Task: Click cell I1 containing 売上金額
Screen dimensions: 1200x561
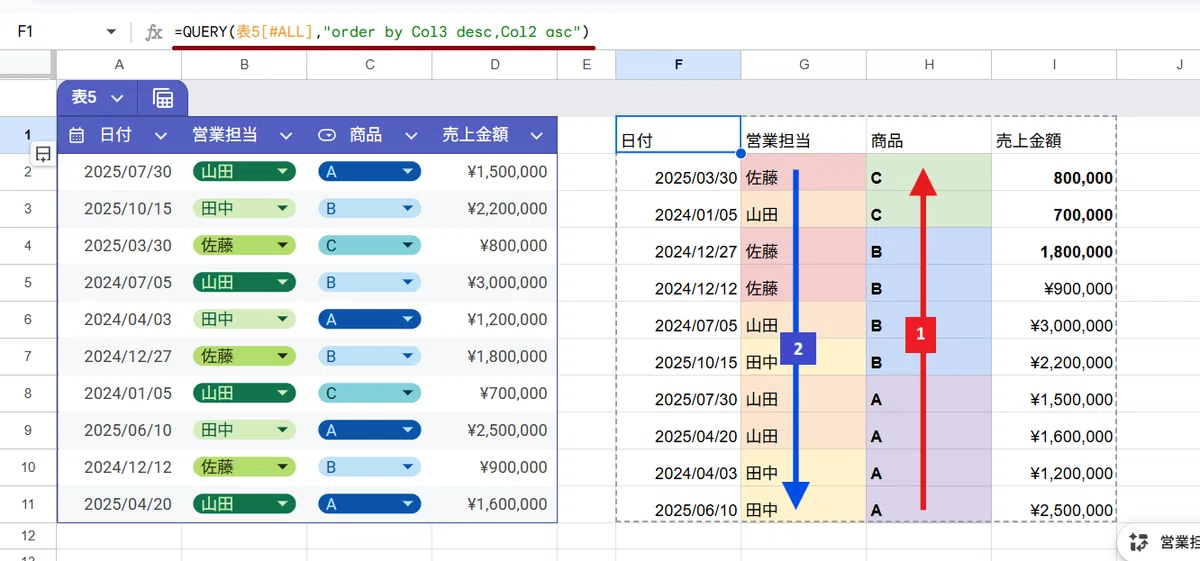Action: point(1054,135)
